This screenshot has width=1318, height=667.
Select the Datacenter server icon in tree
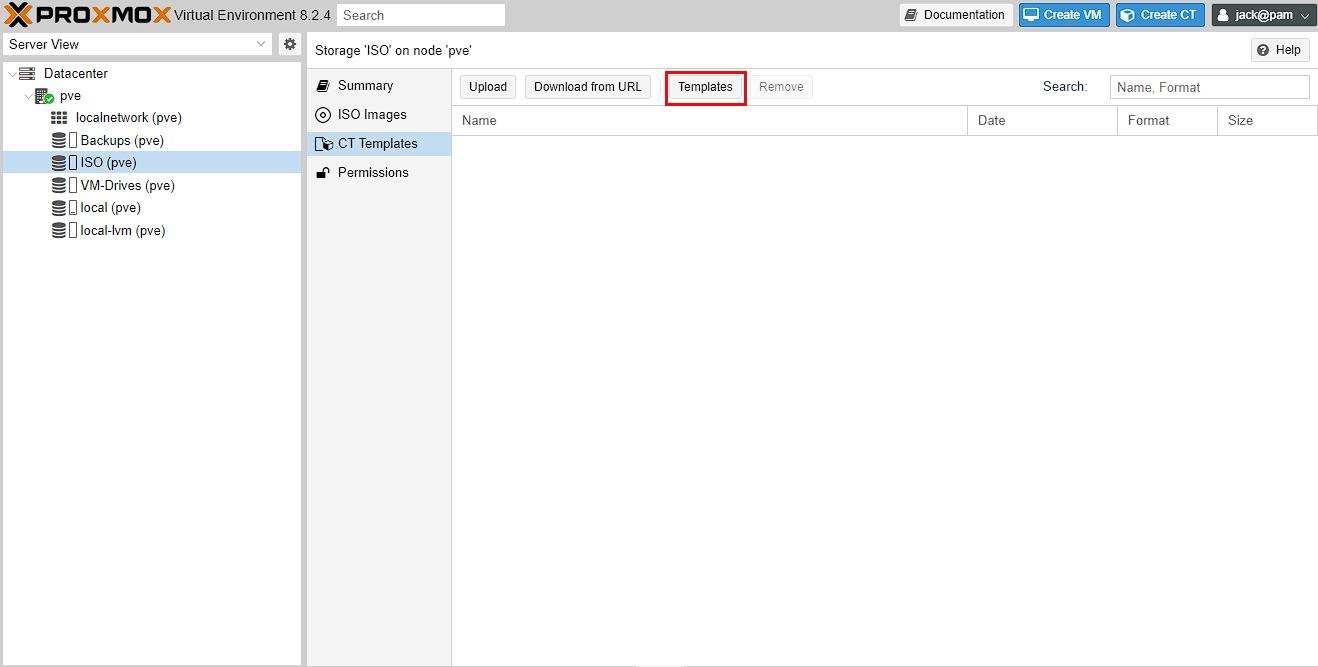tap(27, 74)
